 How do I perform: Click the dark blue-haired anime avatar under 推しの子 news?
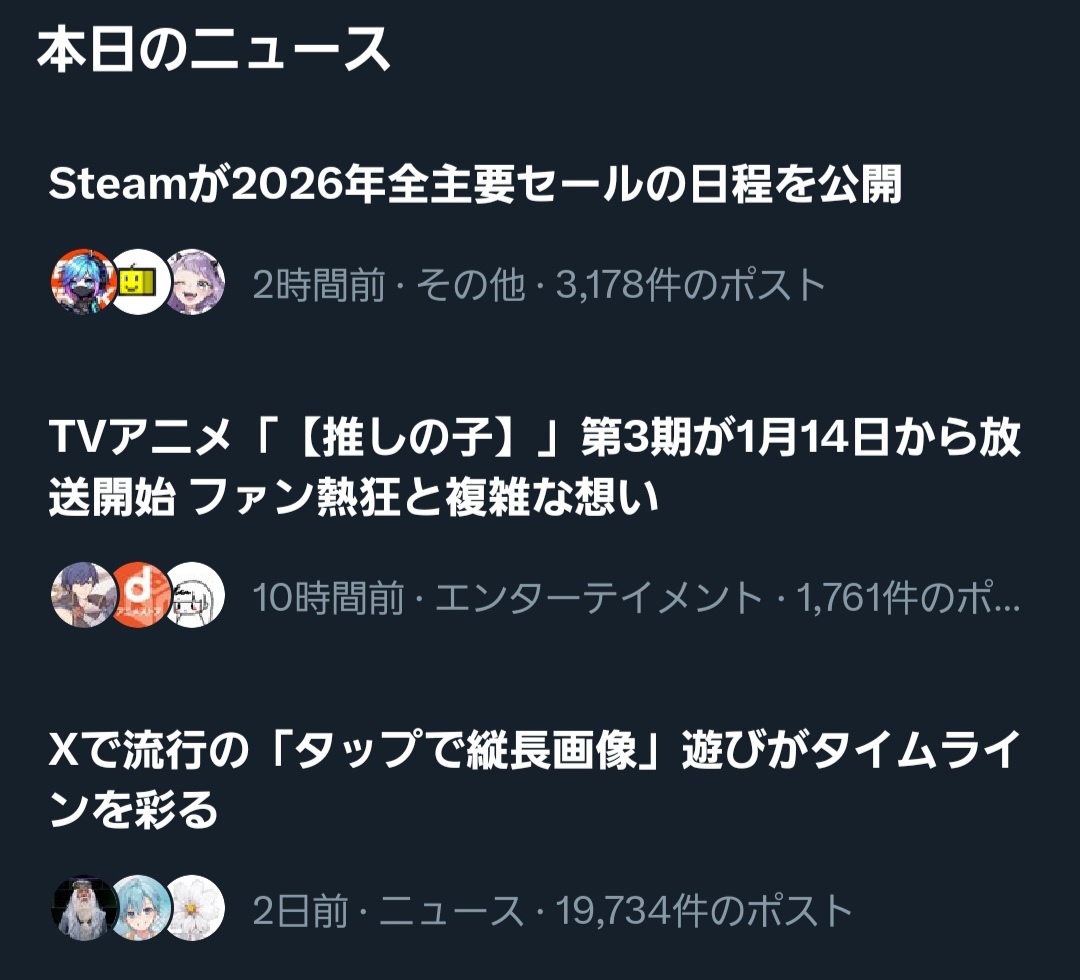pos(84,595)
